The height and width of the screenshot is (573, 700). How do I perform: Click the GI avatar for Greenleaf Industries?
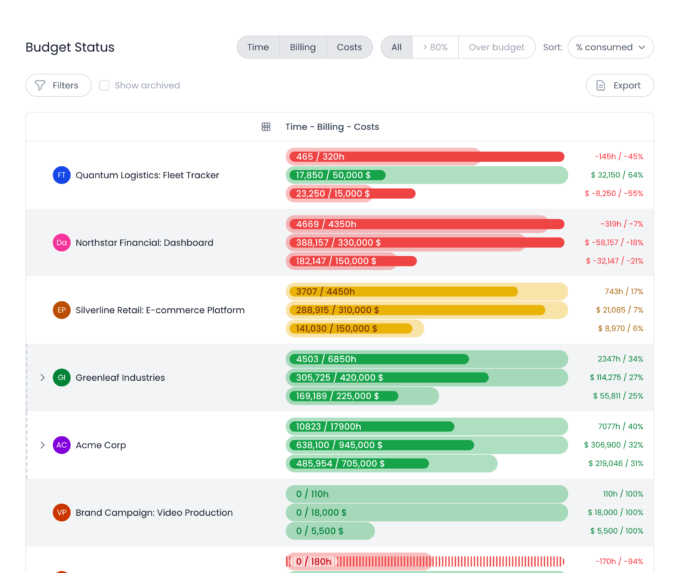62,378
